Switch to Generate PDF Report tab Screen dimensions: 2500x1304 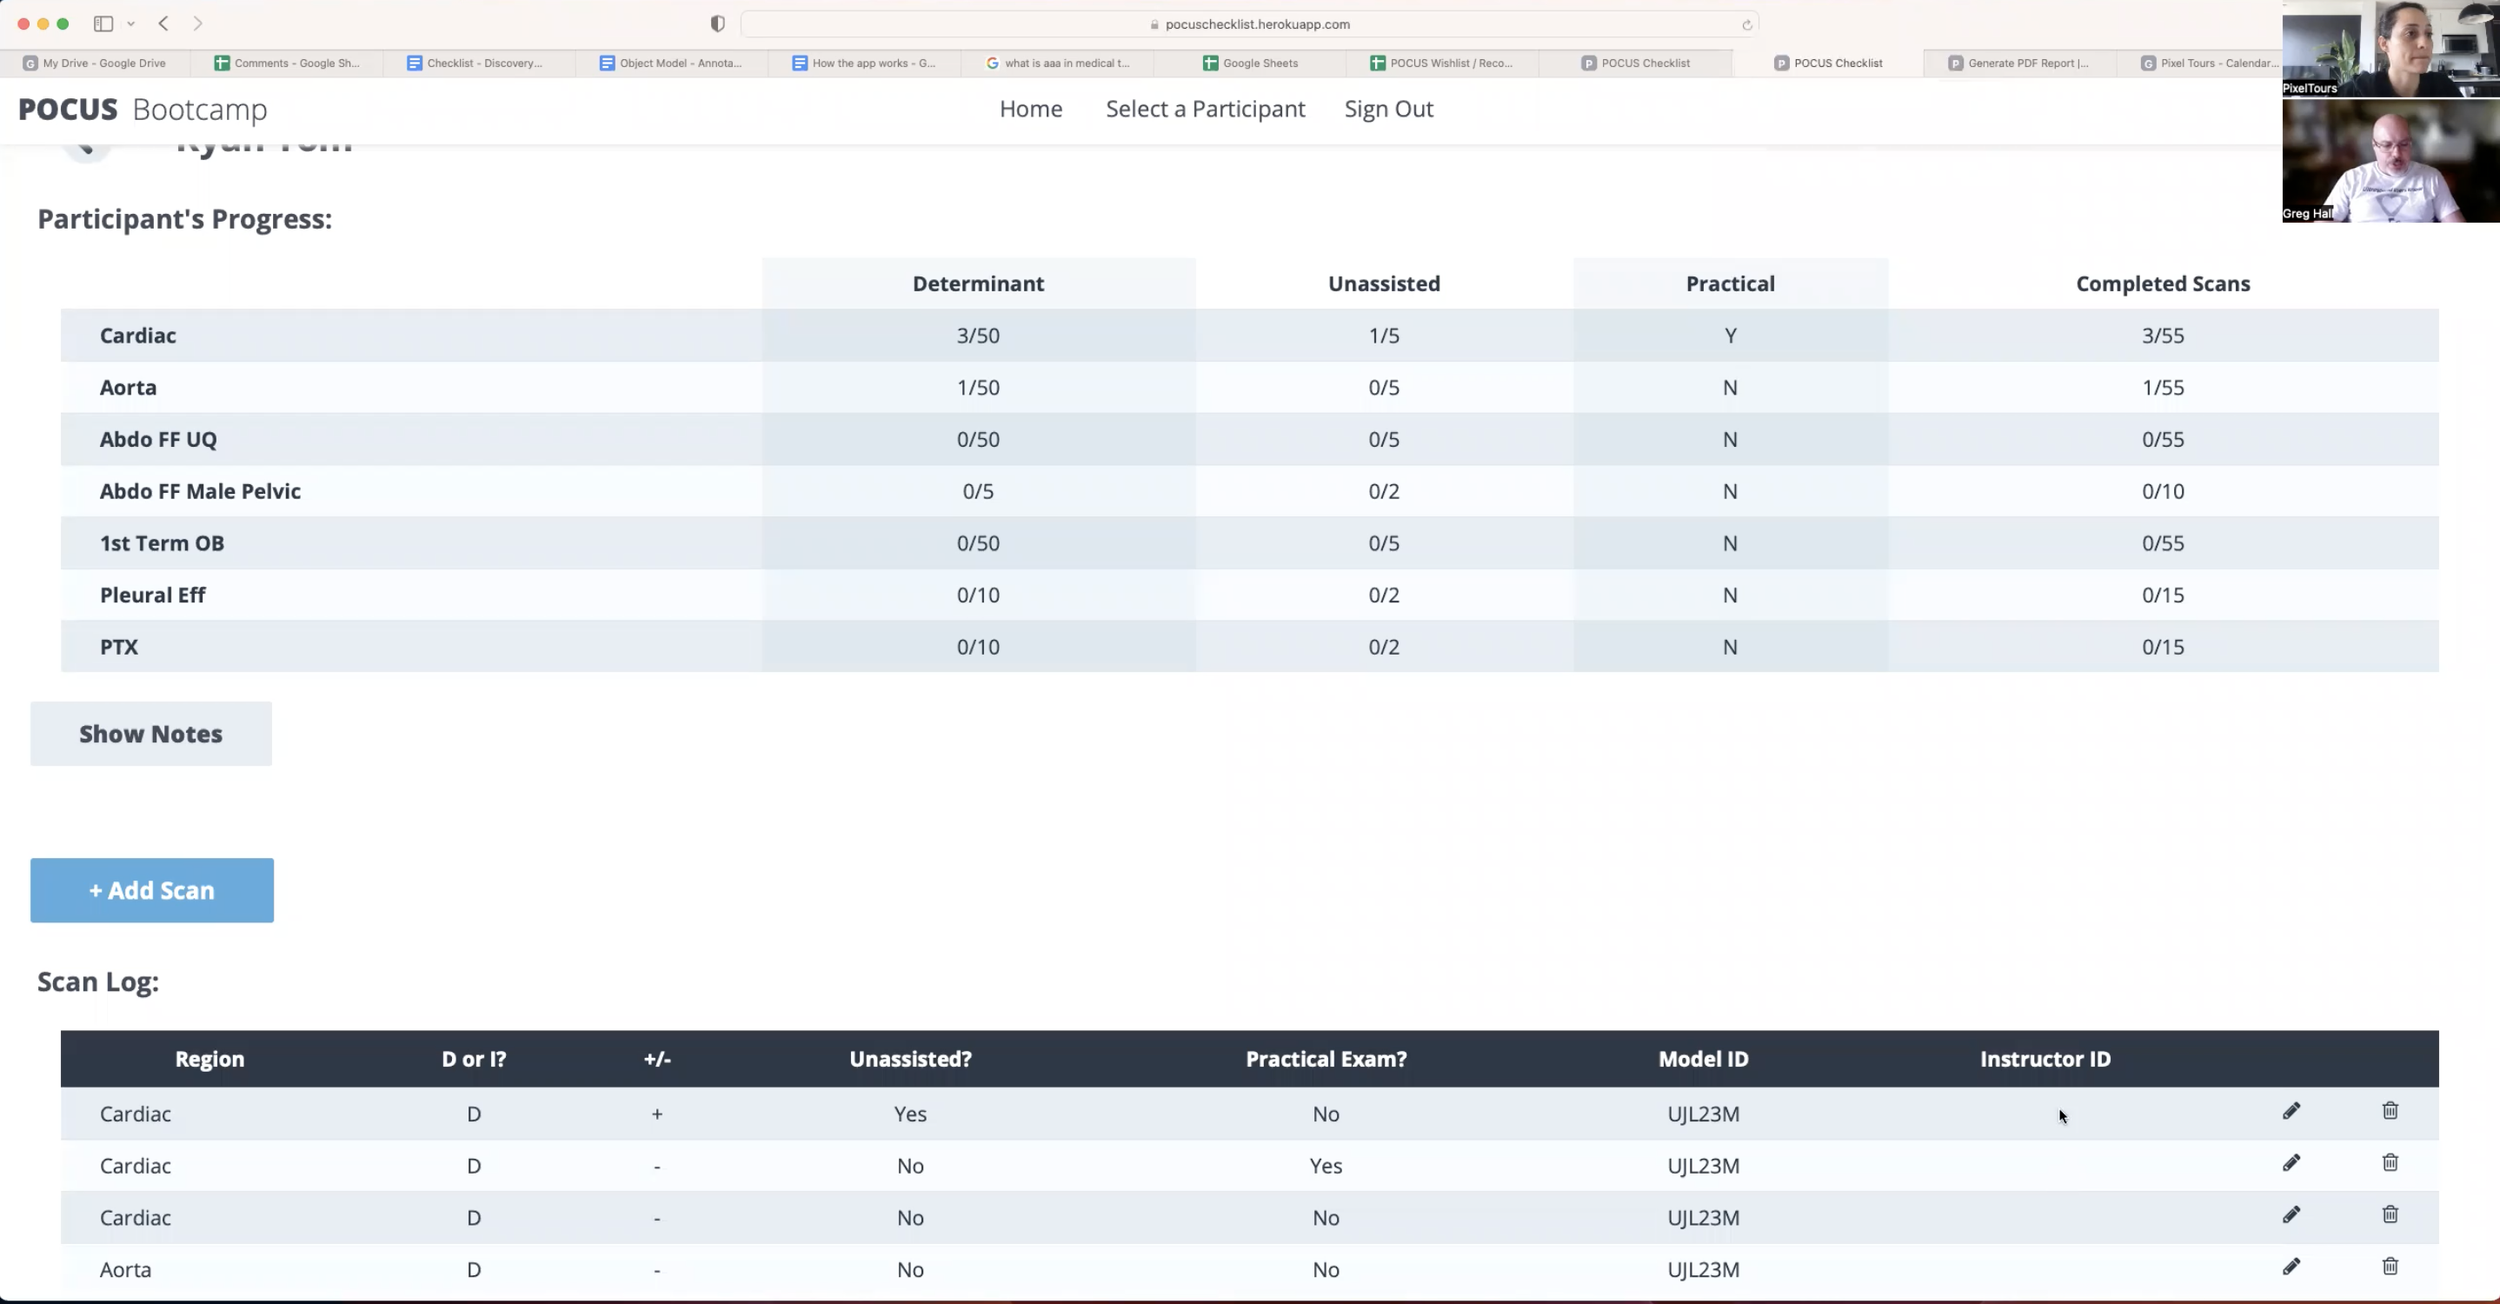click(2019, 63)
